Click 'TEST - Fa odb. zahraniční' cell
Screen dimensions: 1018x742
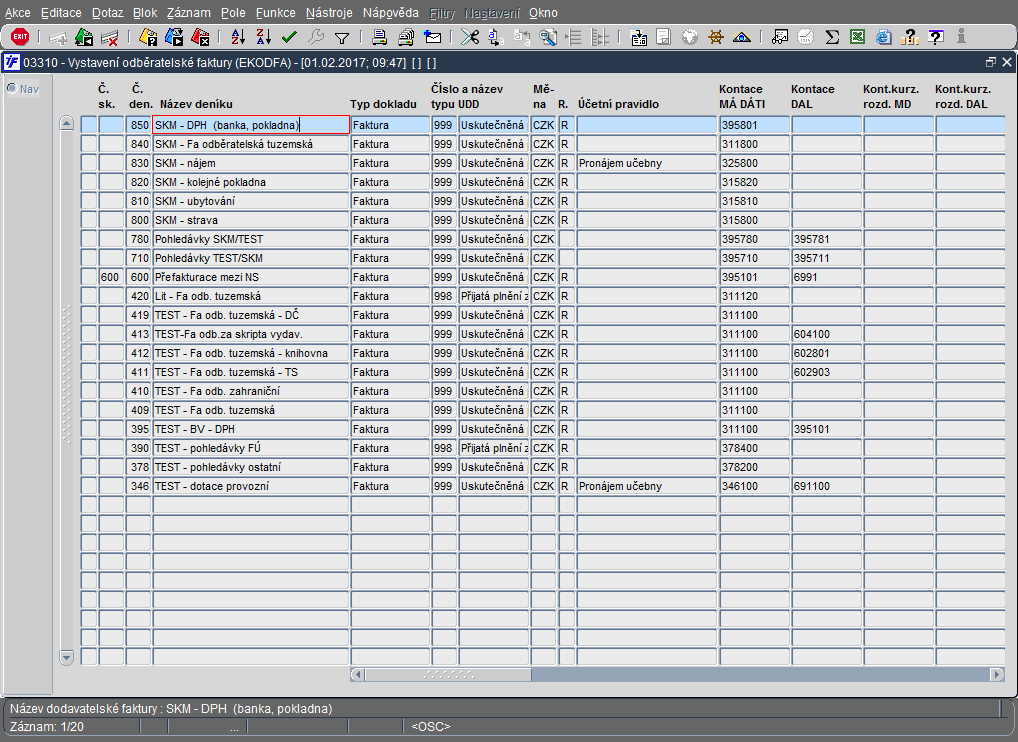(251, 391)
